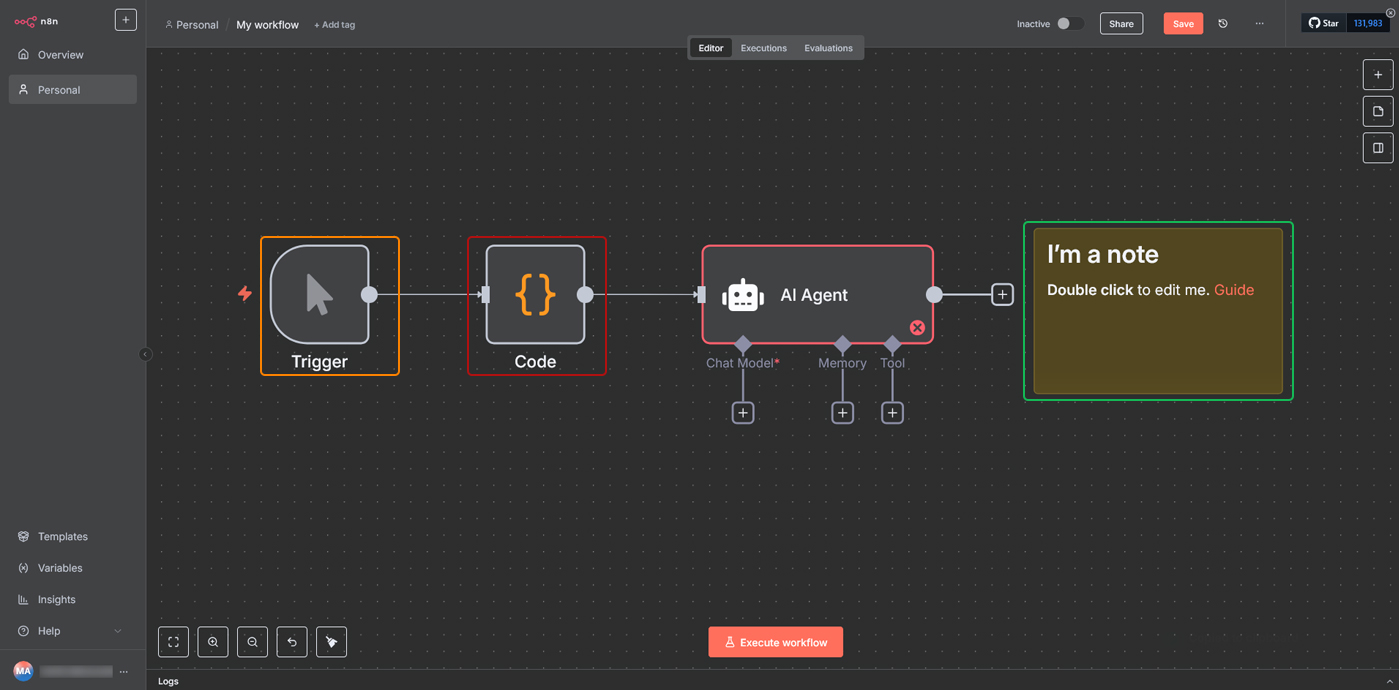Open the workflow history clock icon
Viewport: 1399px width, 690px height.
tap(1223, 24)
